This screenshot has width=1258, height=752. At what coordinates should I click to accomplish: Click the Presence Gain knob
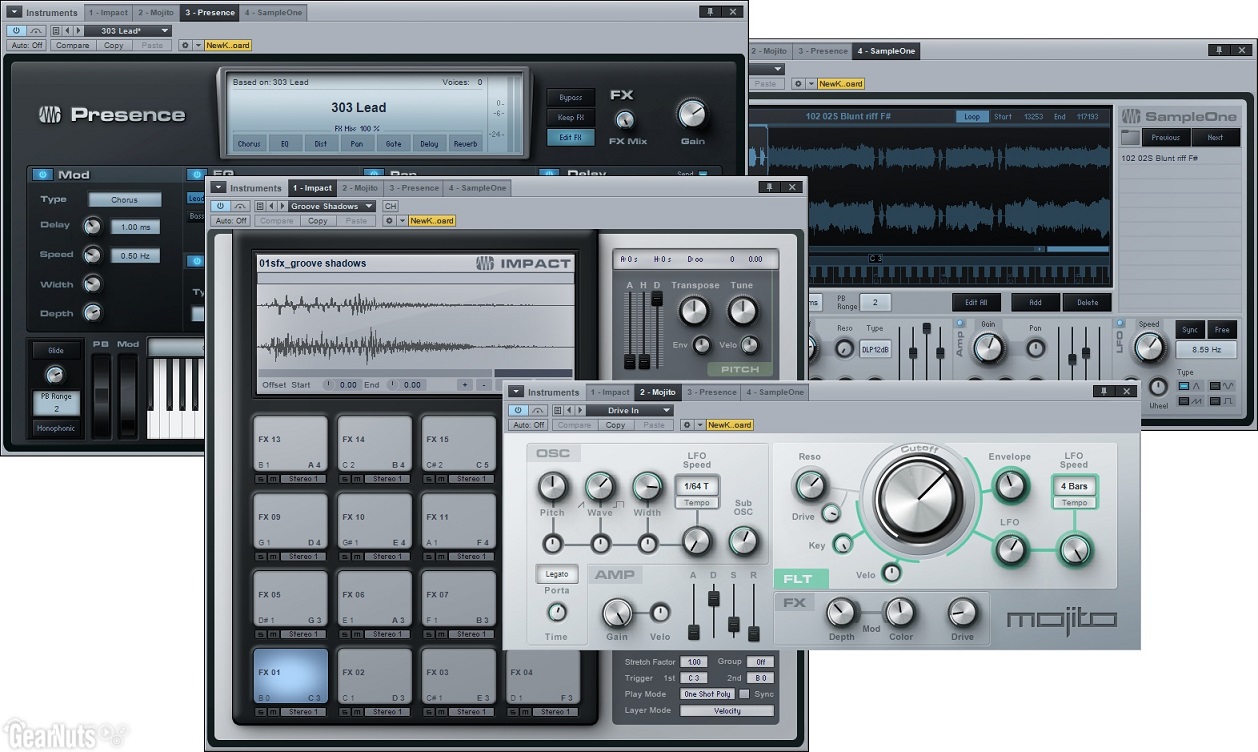coord(691,114)
